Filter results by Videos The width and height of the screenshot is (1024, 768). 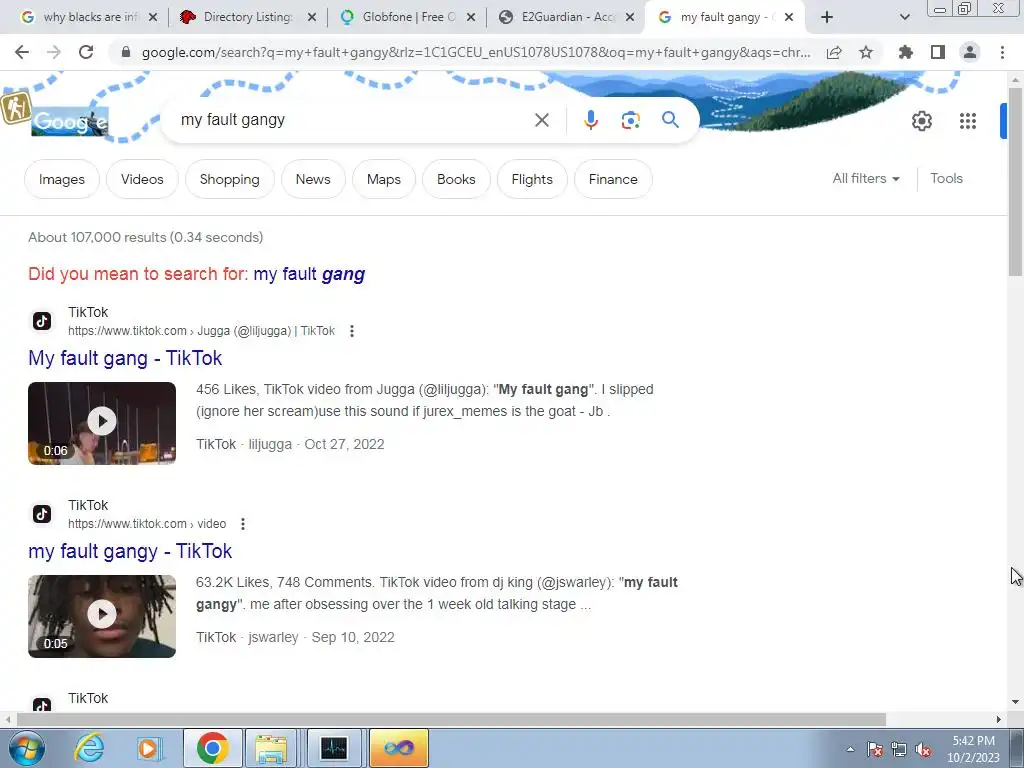point(142,179)
